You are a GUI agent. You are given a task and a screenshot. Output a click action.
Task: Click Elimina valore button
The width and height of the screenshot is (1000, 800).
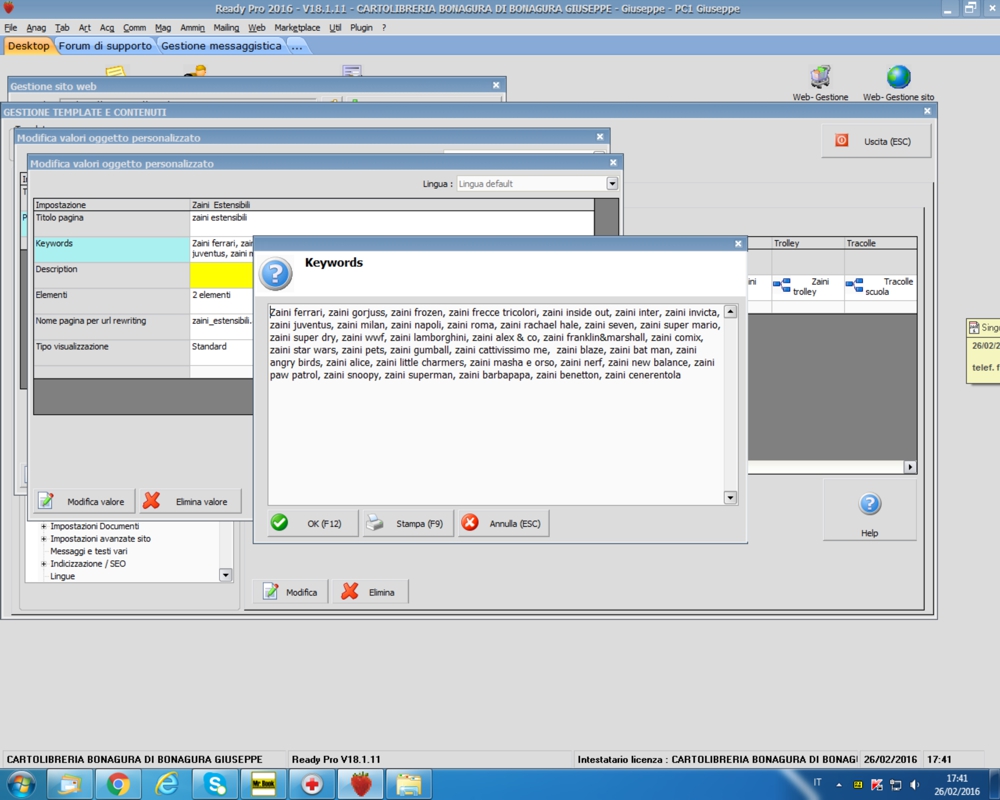(191, 501)
